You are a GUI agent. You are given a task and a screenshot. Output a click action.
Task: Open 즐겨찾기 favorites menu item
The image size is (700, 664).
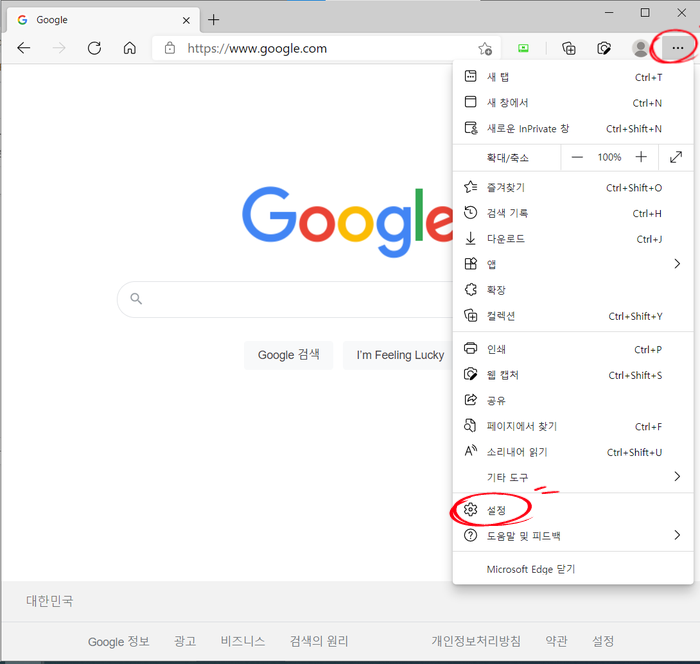point(573,188)
